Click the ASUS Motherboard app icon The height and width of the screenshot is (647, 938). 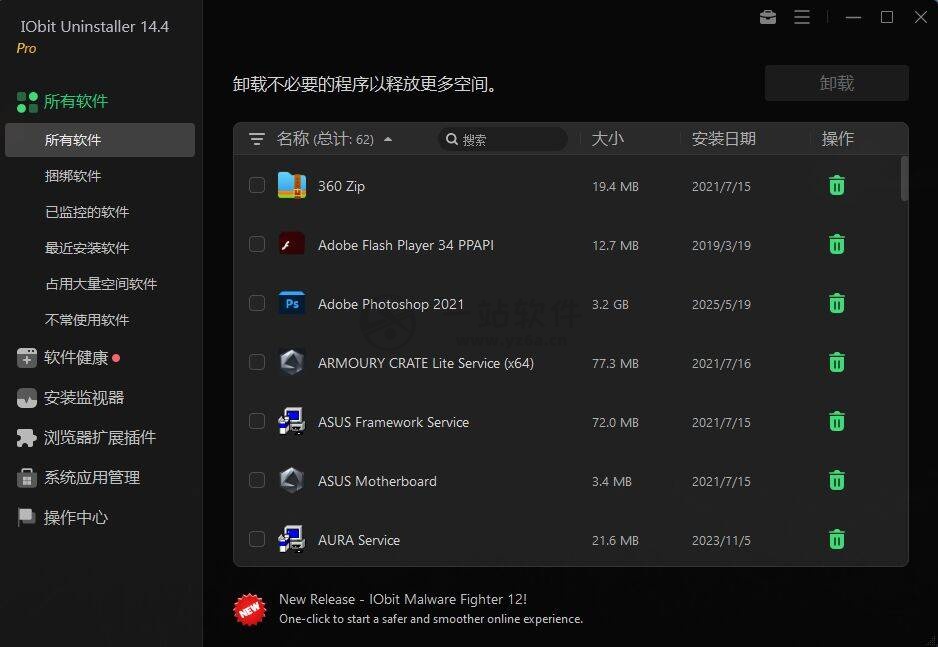[292, 481]
